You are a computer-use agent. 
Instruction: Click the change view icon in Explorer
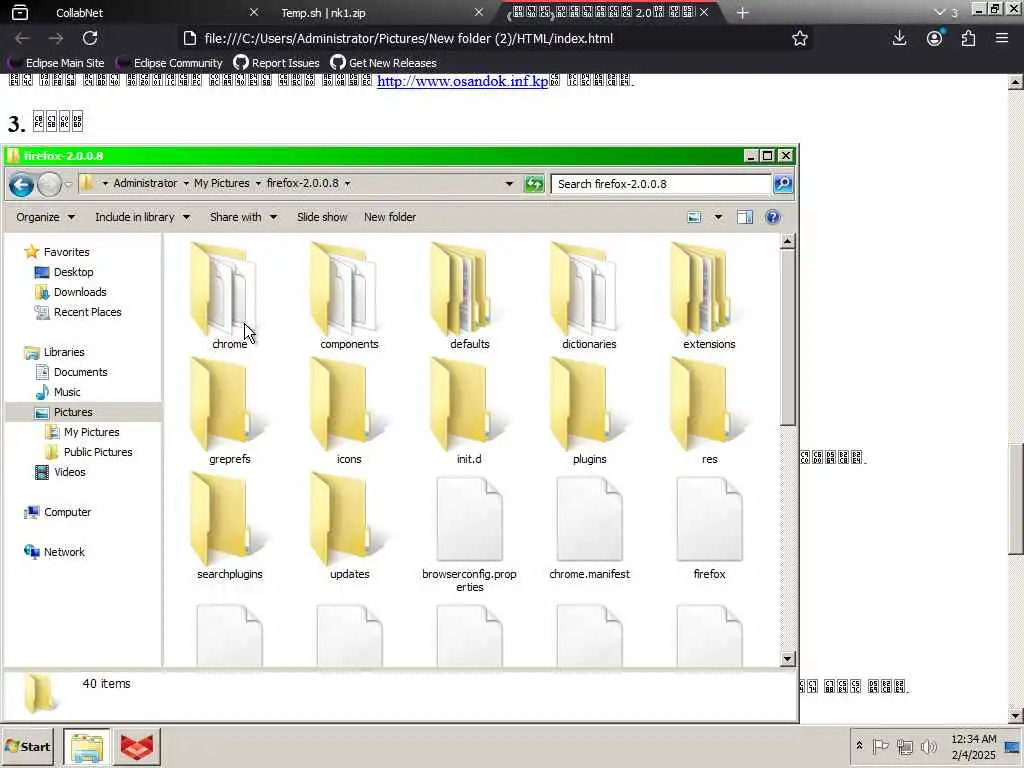694,217
